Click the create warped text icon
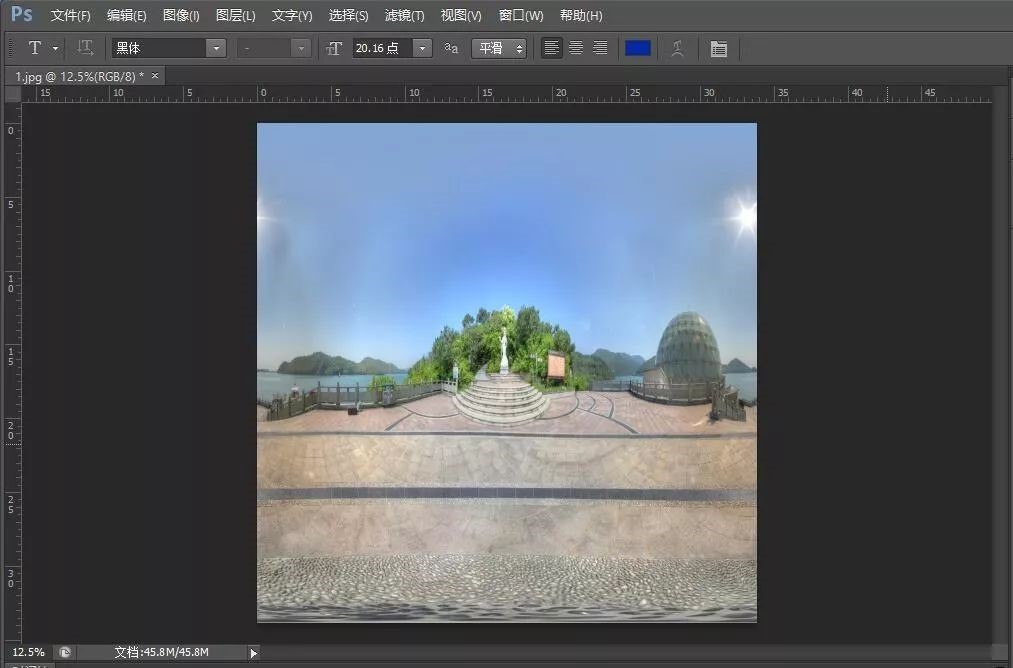Screen dimensions: 1013x668 [x=677, y=48]
